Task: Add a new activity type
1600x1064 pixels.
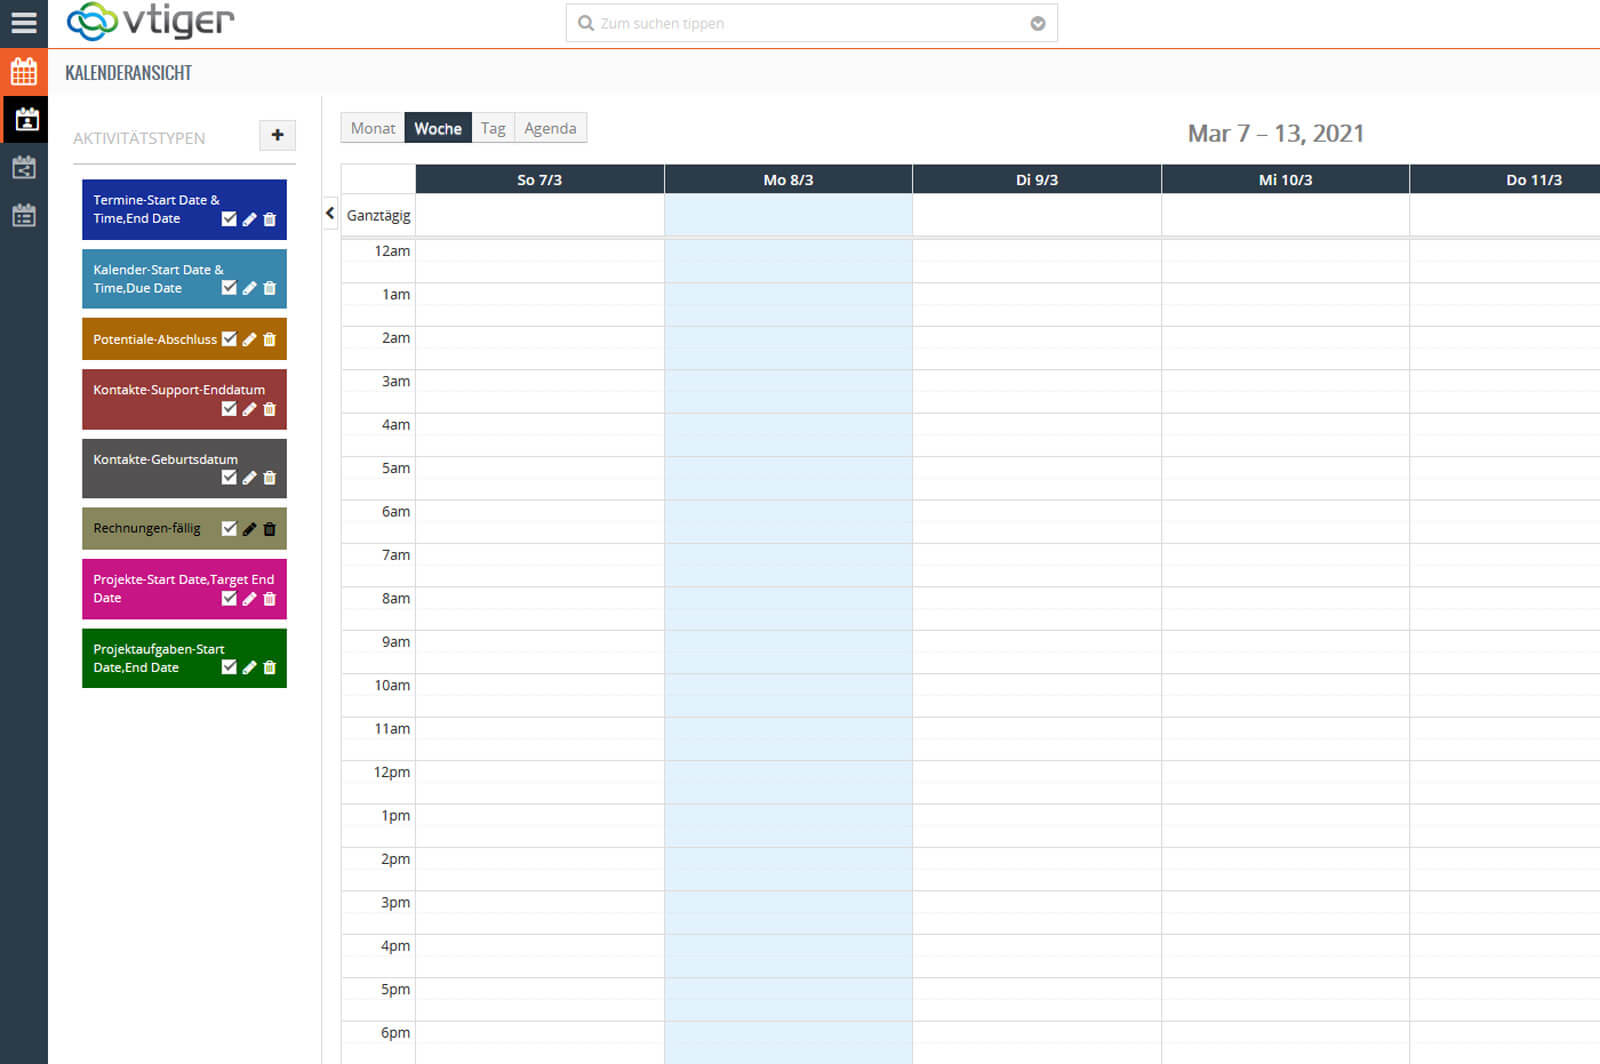Action: tap(277, 135)
